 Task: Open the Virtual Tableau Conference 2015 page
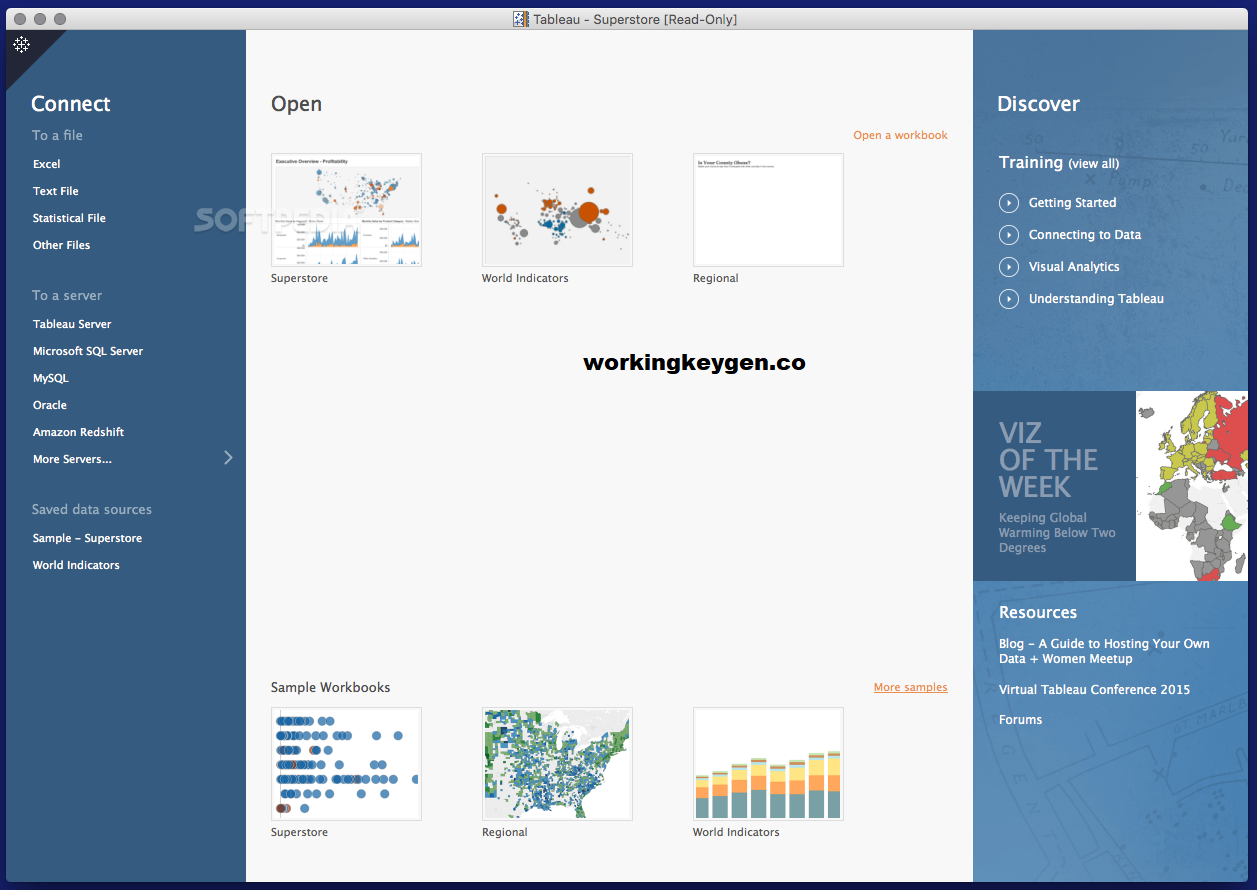tap(1094, 689)
